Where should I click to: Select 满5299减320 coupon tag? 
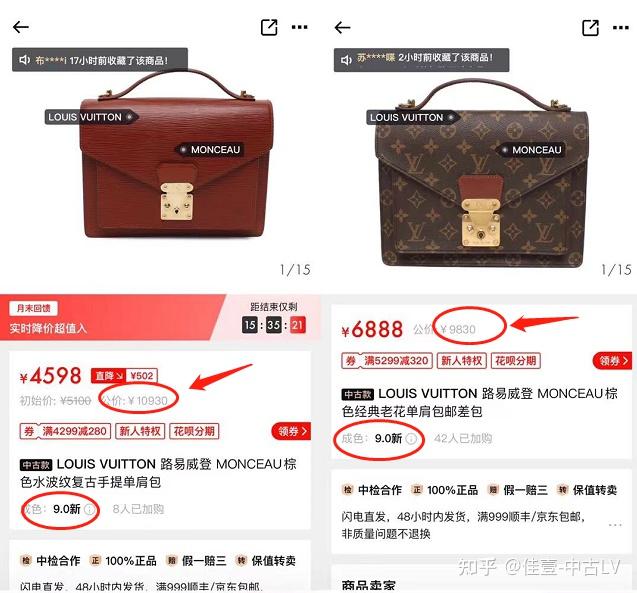click(387, 361)
